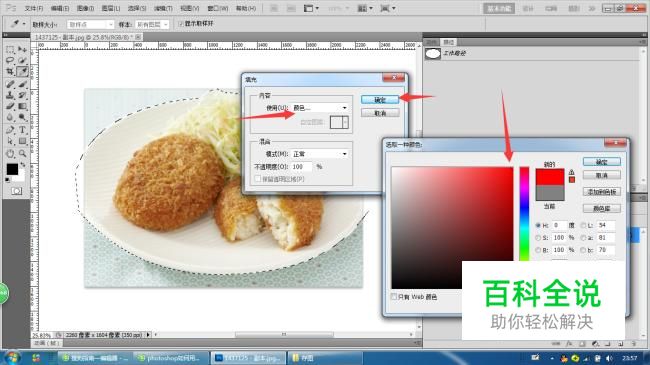Screen dimensions: 650x365
Task: Click OK in the color picker dialog
Action: click(x=601, y=162)
